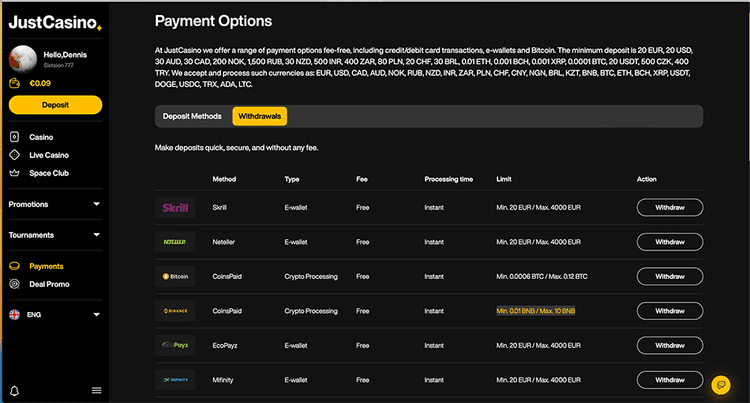
Task: Open the live chat bubble icon
Action: (x=721, y=385)
